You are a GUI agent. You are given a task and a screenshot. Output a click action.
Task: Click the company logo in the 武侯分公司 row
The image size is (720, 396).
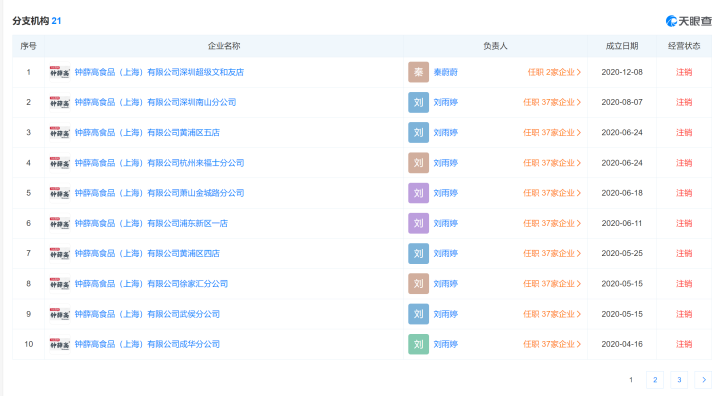[x=60, y=314]
